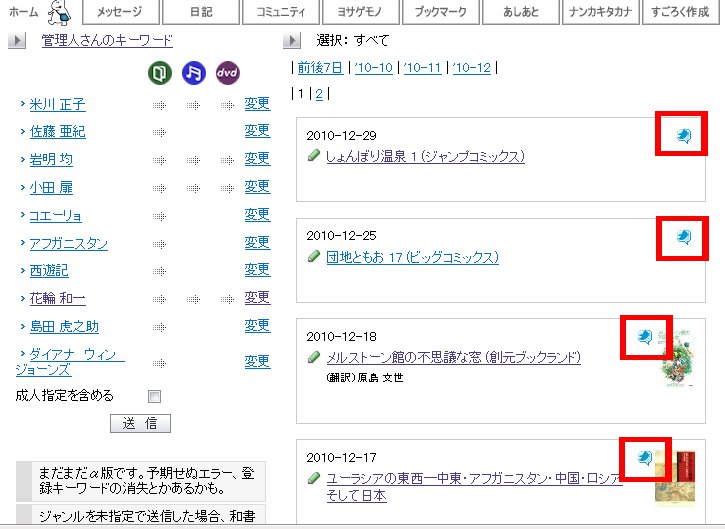Click speech bubble icon for しょんぼり温泉 1
The height and width of the screenshot is (529, 725).
[682, 136]
